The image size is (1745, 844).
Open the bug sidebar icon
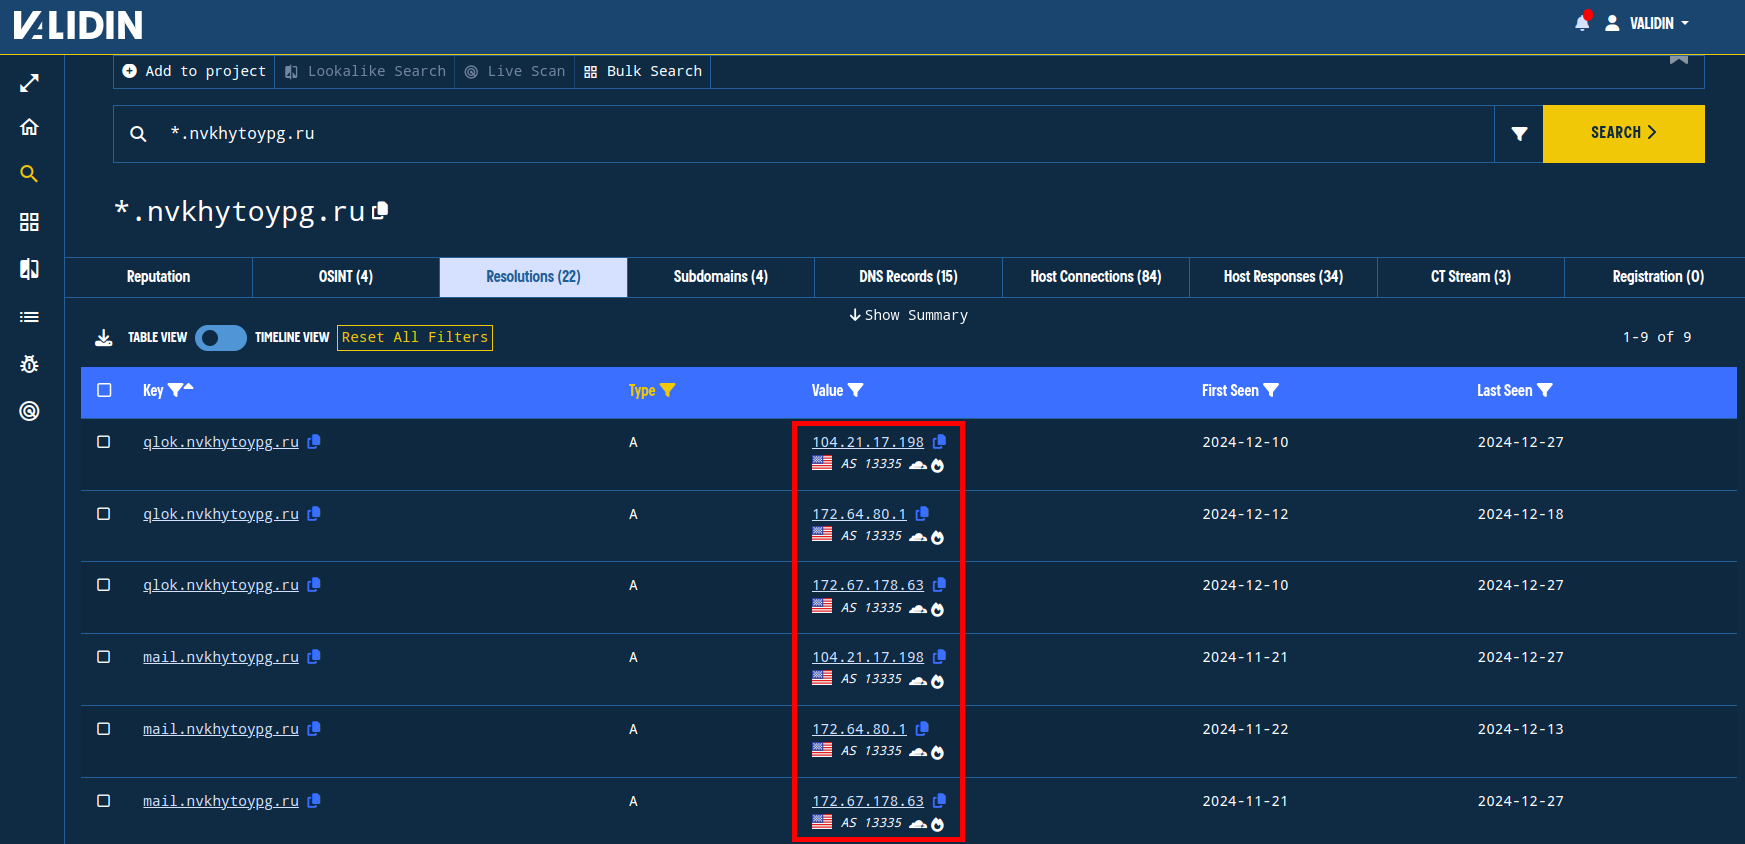tap(30, 364)
